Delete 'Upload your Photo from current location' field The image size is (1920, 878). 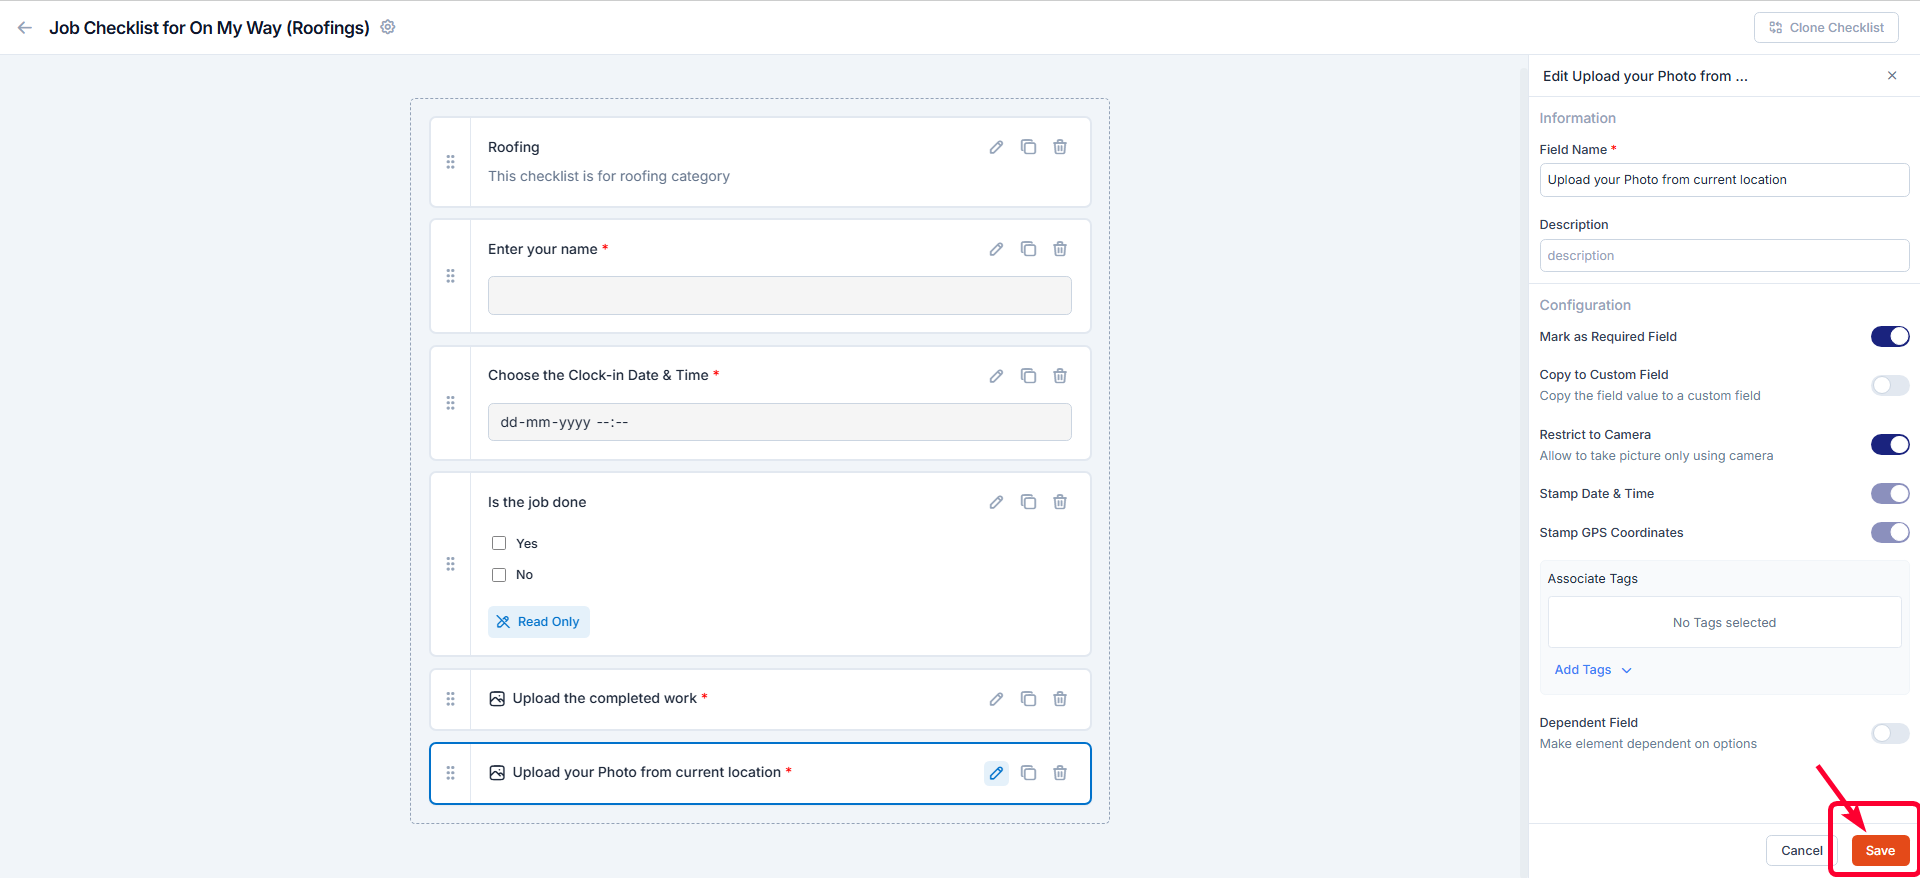pos(1060,773)
